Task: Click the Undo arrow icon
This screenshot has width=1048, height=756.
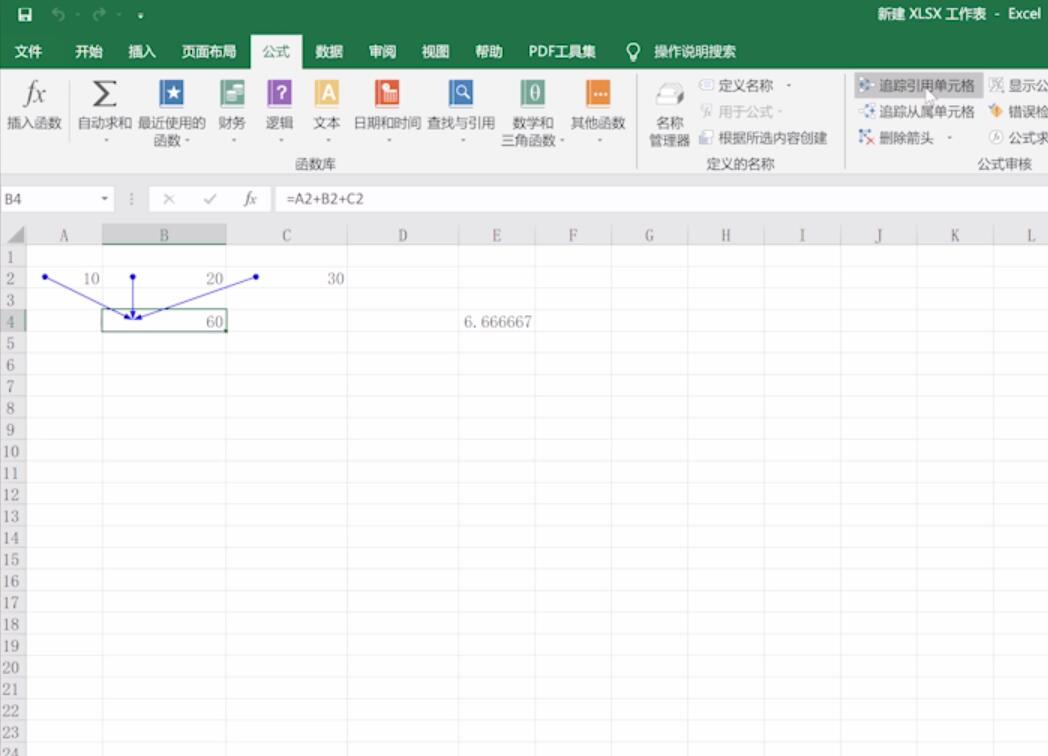Action: click(58, 15)
